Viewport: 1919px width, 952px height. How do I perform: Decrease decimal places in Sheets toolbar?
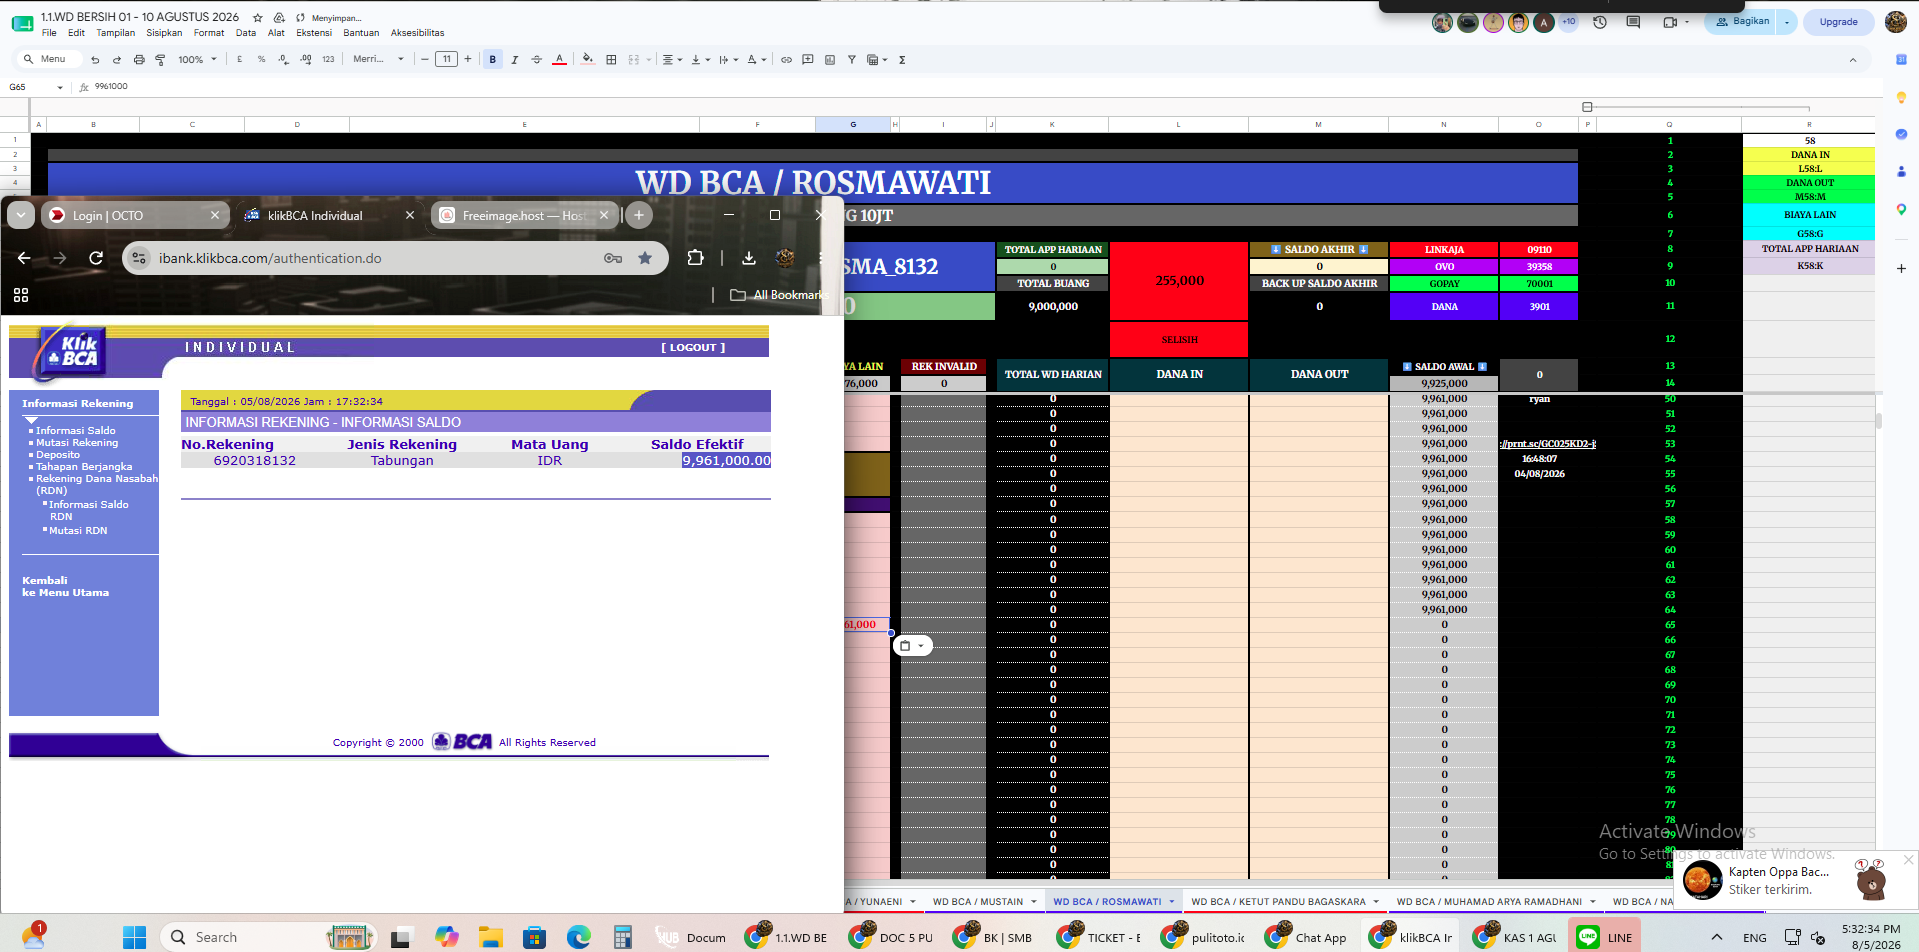(284, 60)
